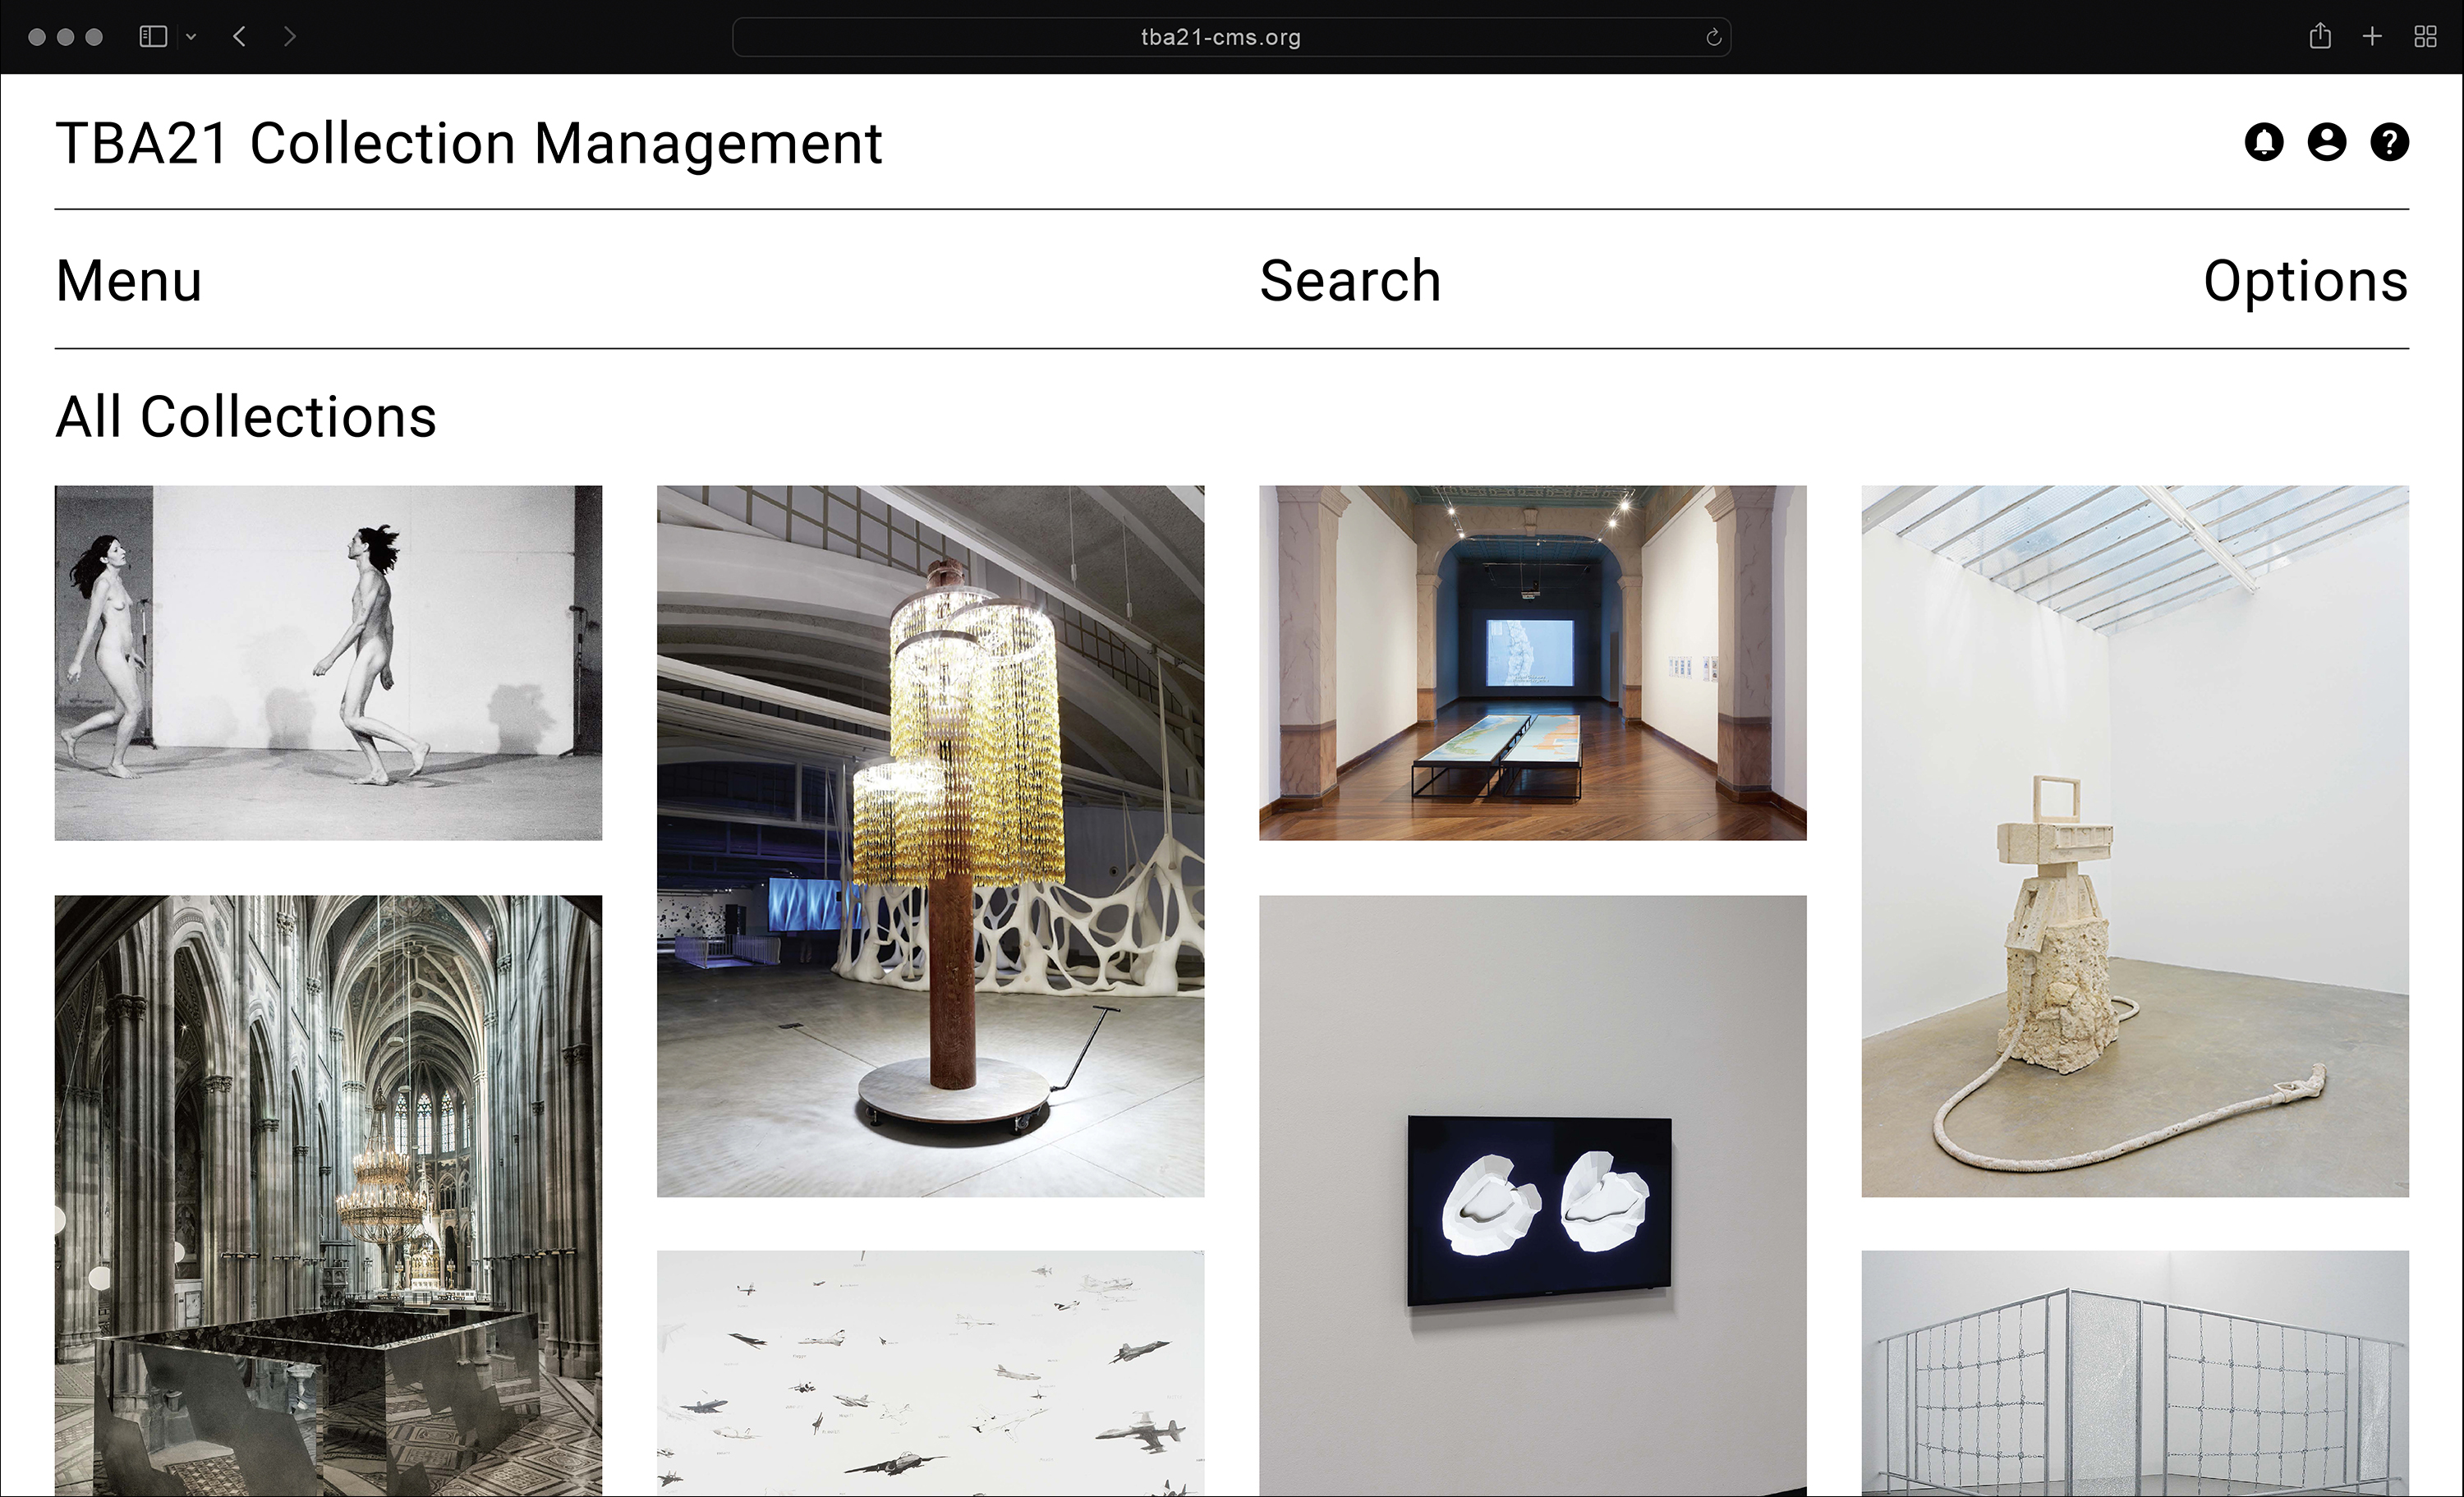2464x1497 pixels.
Task: Open the airplanes drawing thumbnail
Action: pos(930,1373)
